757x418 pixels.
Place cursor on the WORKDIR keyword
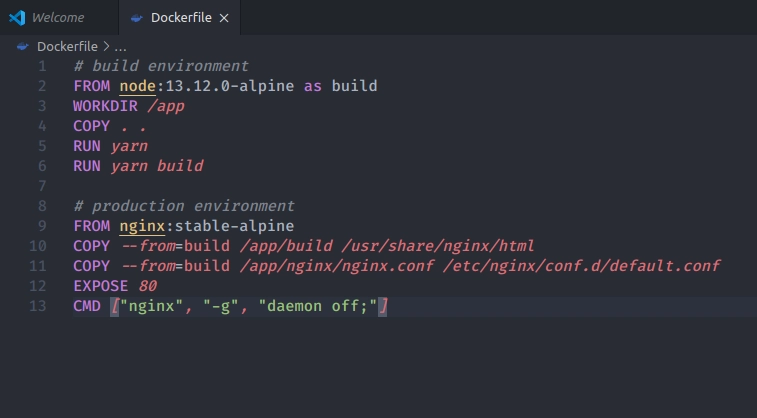[x=105, y=106]
